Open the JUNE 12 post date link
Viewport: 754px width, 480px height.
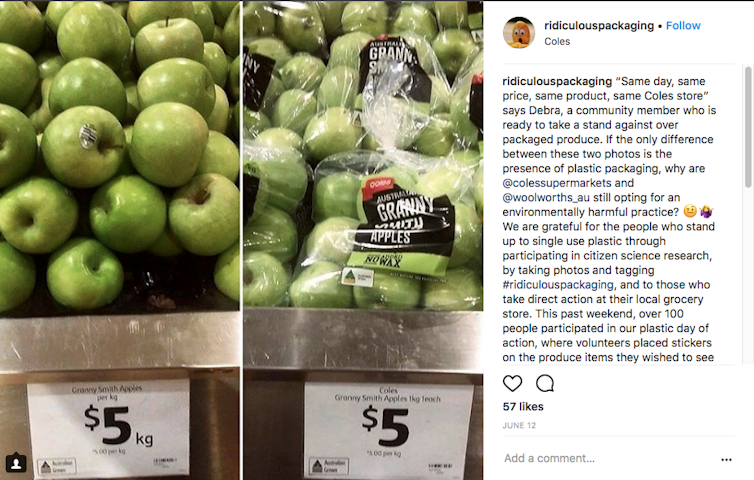point(519,426)
